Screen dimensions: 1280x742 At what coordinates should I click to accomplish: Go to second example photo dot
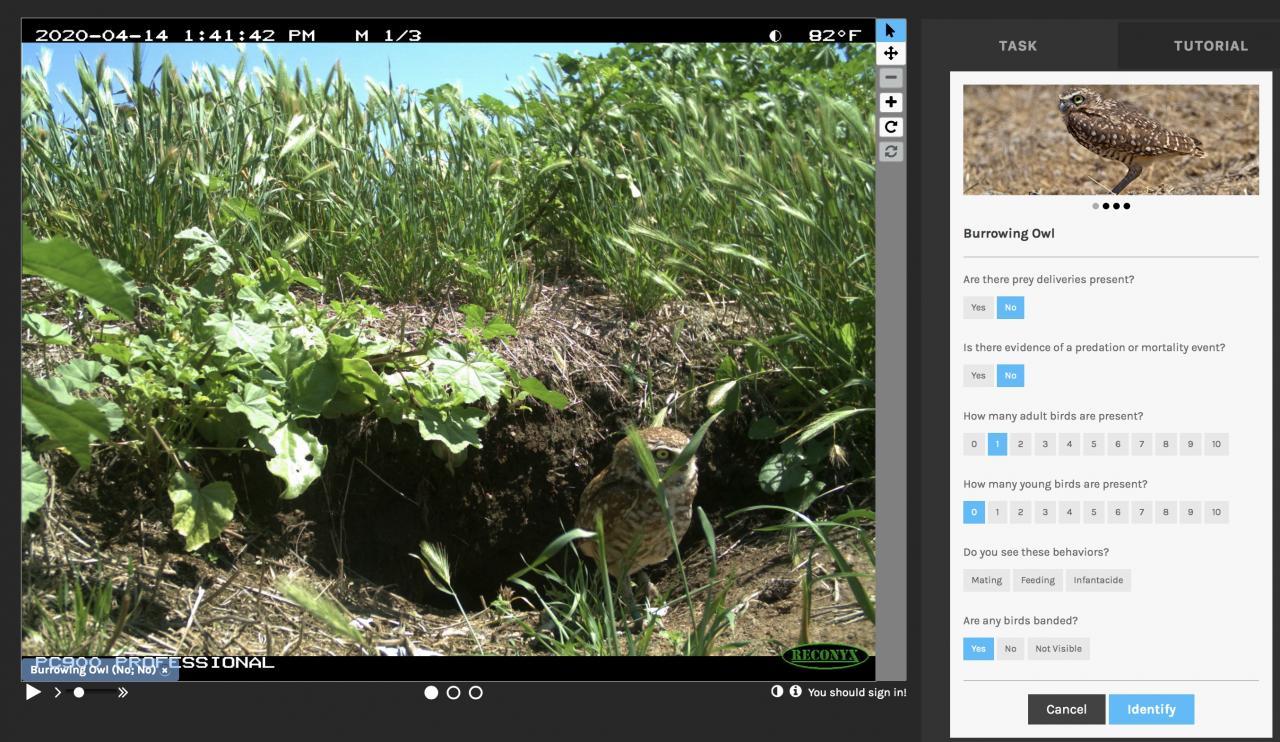[x=1105, y=206]
